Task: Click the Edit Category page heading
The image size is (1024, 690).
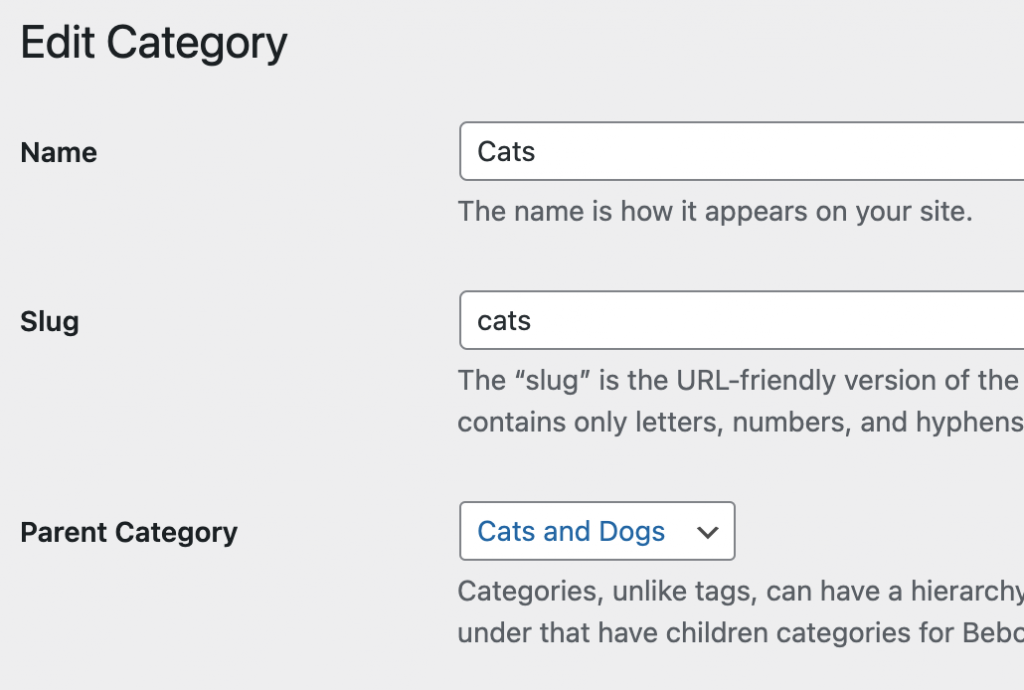Action: (x=154, y=41)
